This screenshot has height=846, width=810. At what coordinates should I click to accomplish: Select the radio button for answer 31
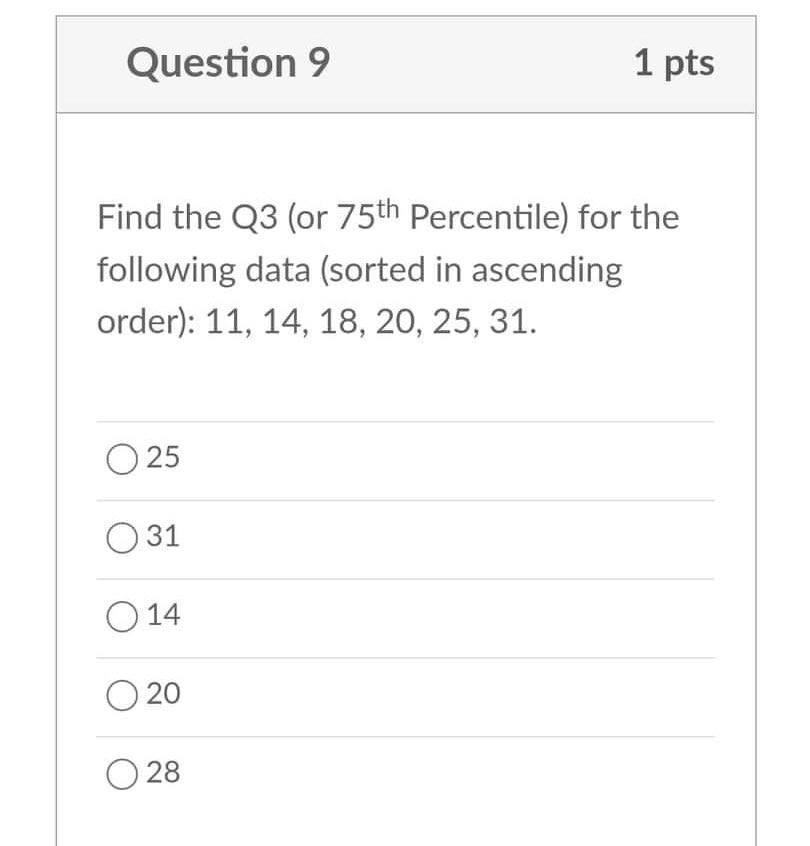click(121, 537)
